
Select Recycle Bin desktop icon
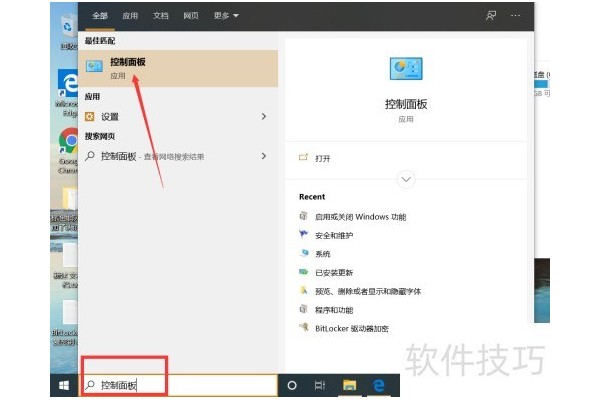coord(69,33)
